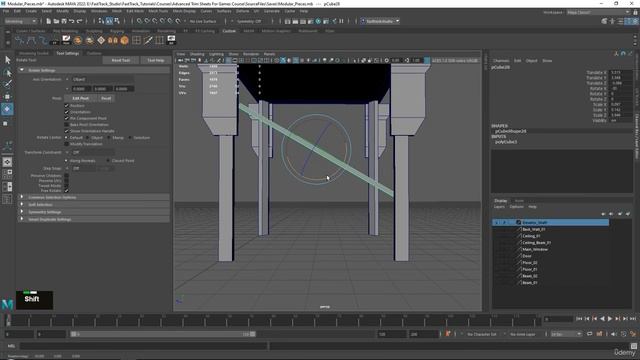Expand Common Selection Options section
The image size is (640, 360).
click(x=22, y=197)
